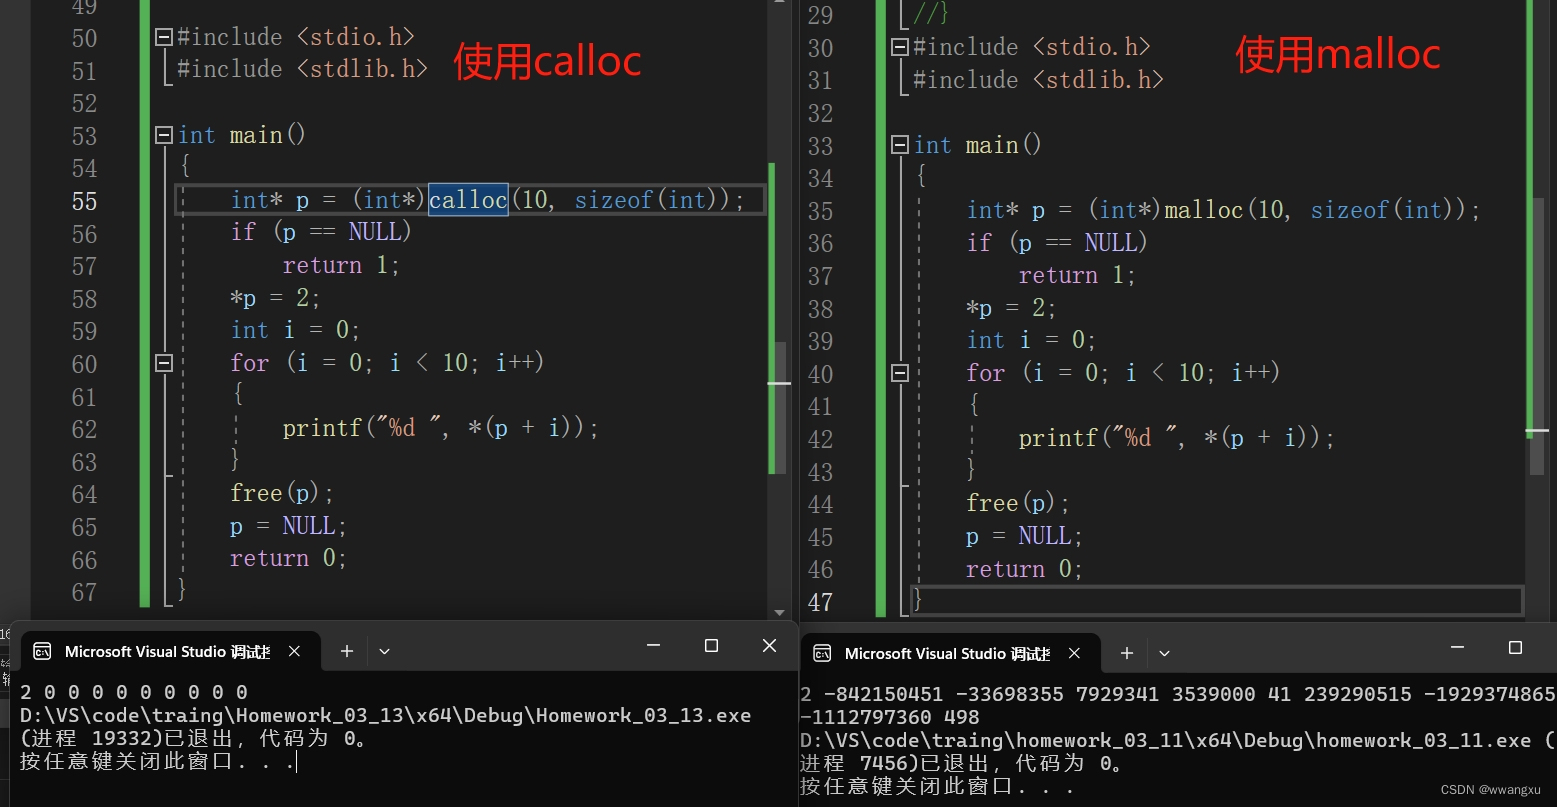Click '*p = 2;' on line 58
1557x807 pixels.
tap(275, 298)
